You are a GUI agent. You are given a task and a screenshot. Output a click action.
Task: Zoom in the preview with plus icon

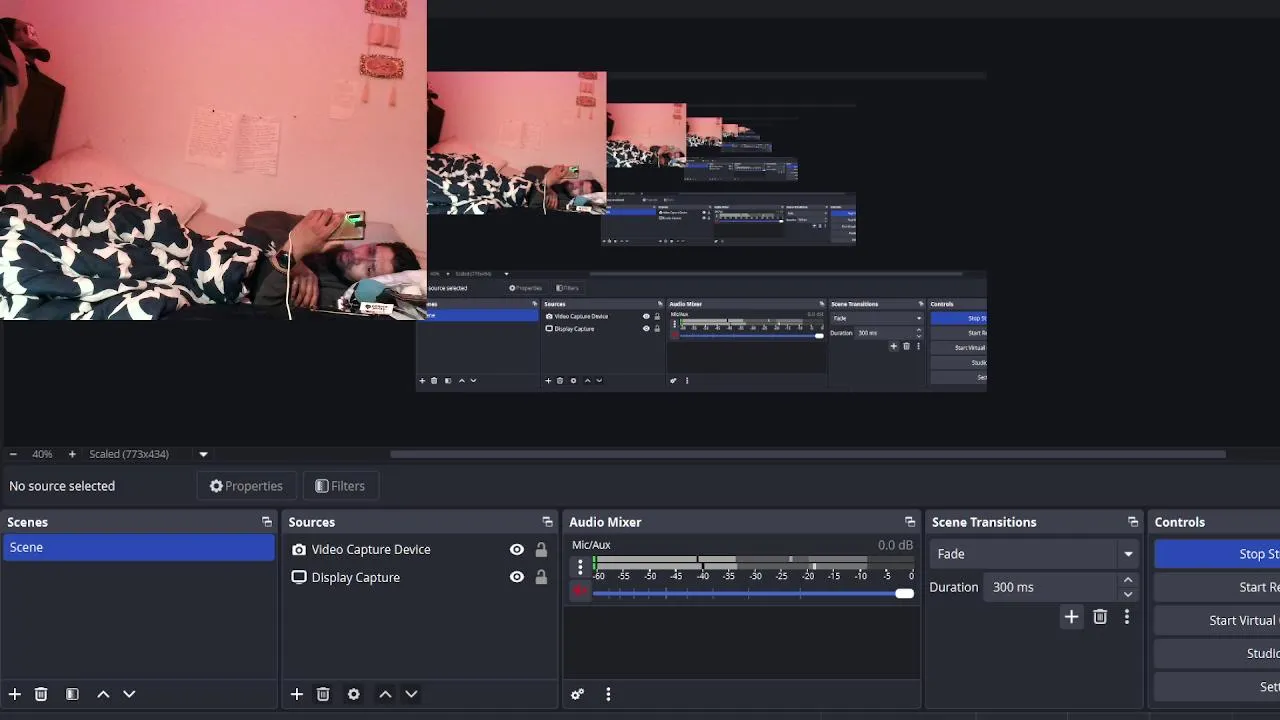tap(72, 454)
